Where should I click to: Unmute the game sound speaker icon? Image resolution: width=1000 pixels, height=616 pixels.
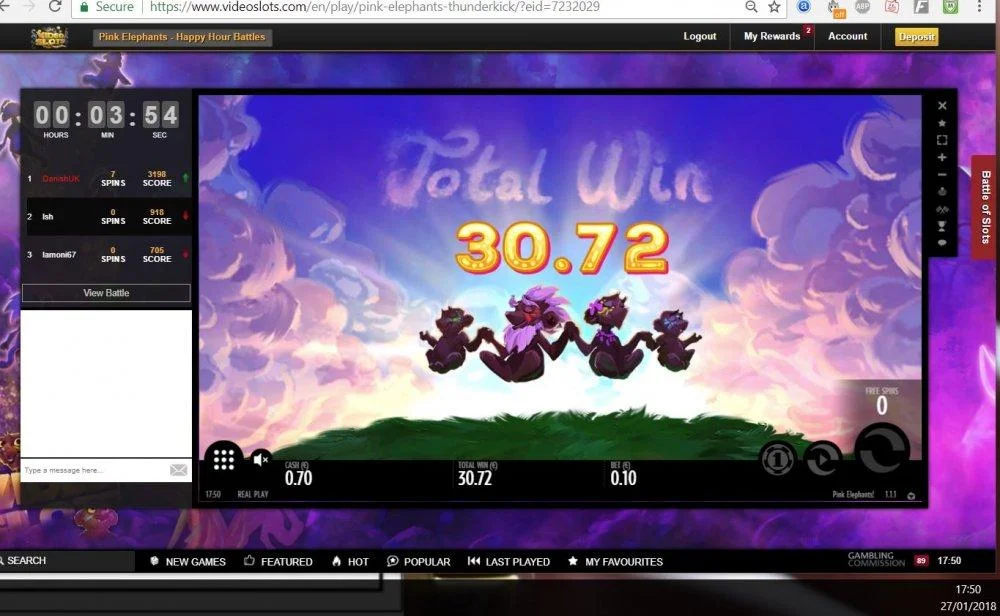click(260, 459)
